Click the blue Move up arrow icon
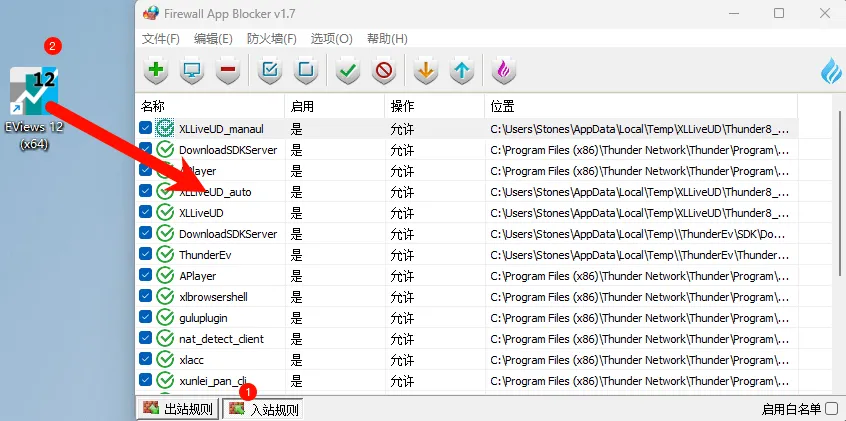The image size is (846, 421). coord(462,70)
